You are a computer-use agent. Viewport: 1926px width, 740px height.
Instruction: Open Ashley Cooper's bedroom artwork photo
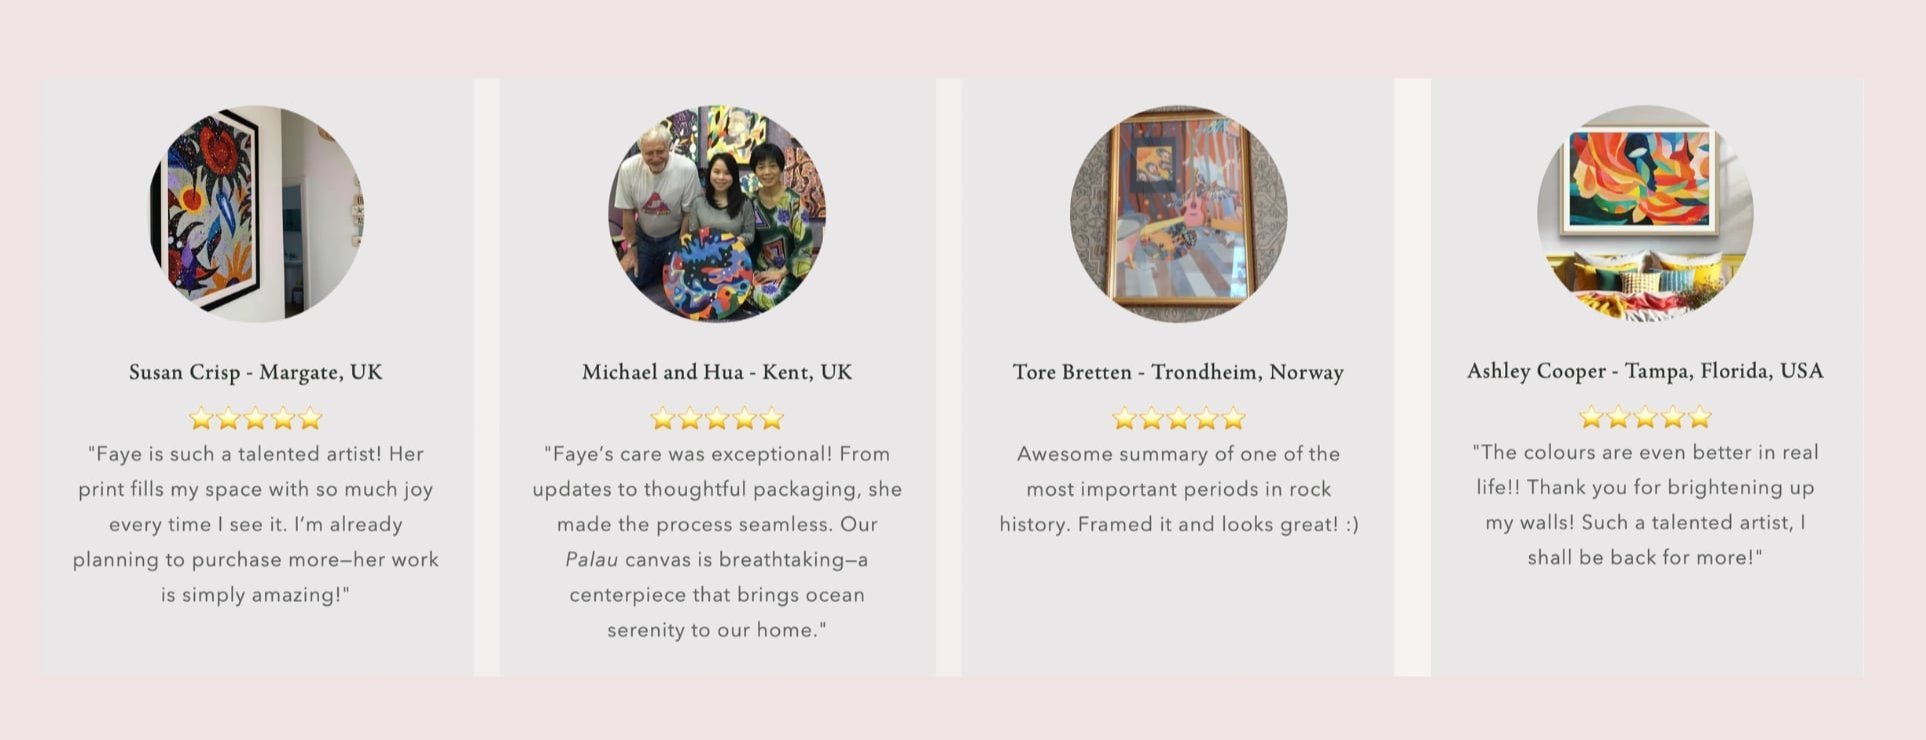1645,213
